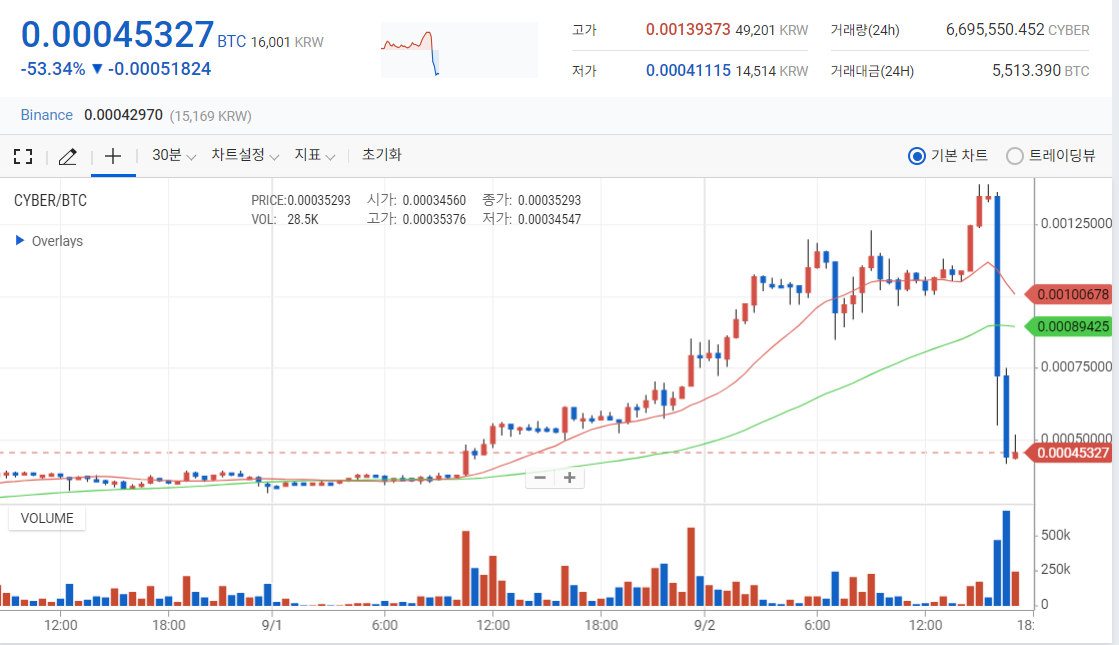The width and height of the screenshot is (1119, 645).
Task: Enter fullscreen chart mode
Action: (23, 155)
